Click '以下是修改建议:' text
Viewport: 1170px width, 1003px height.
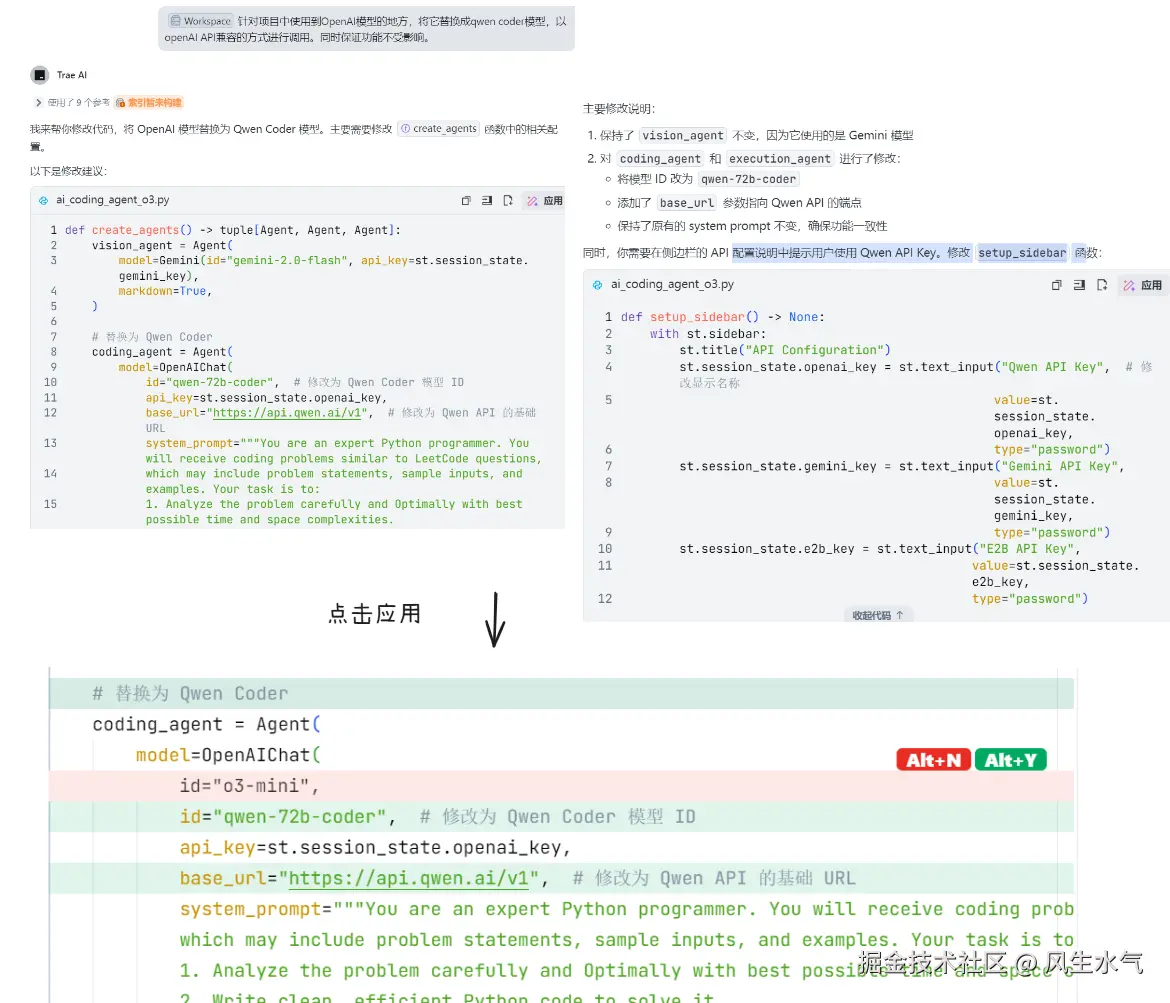coord(68,171)
